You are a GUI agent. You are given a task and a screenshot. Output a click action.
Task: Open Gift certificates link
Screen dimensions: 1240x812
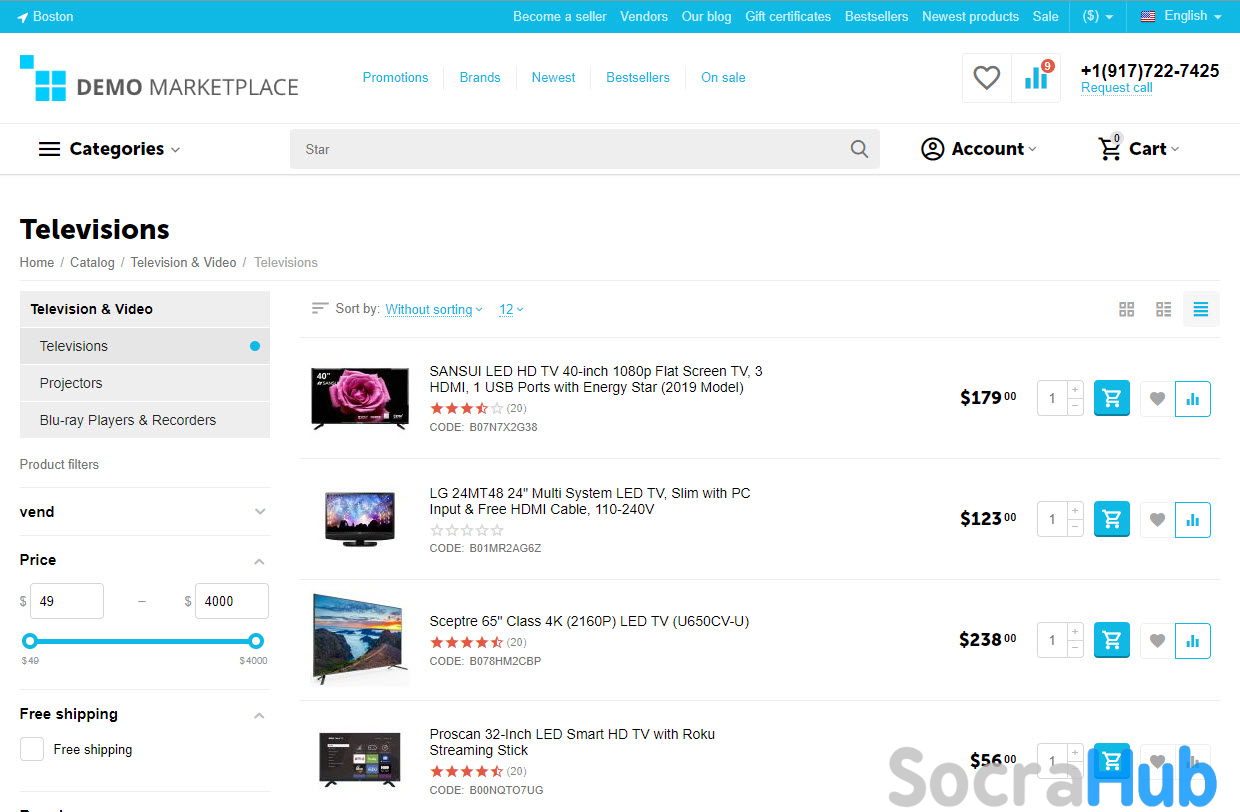(788, 16)
